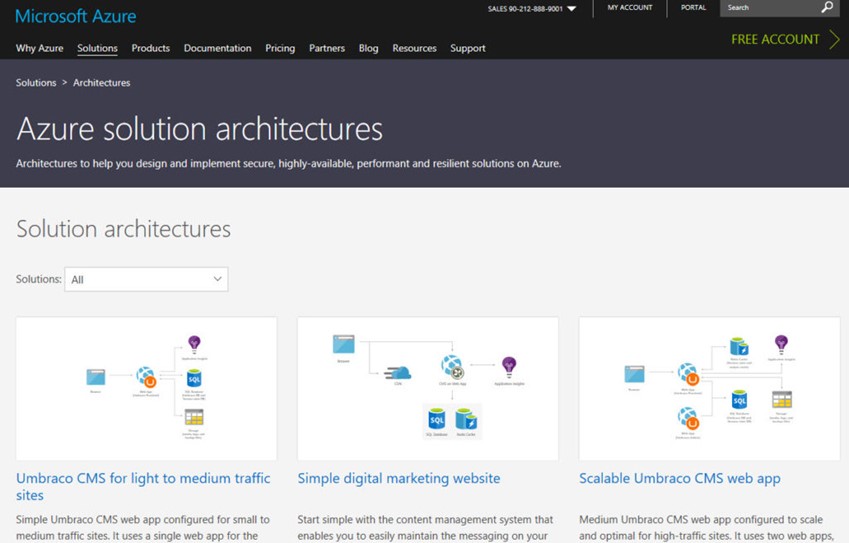Open the Why Azure menu

click(x=40, y=48)
